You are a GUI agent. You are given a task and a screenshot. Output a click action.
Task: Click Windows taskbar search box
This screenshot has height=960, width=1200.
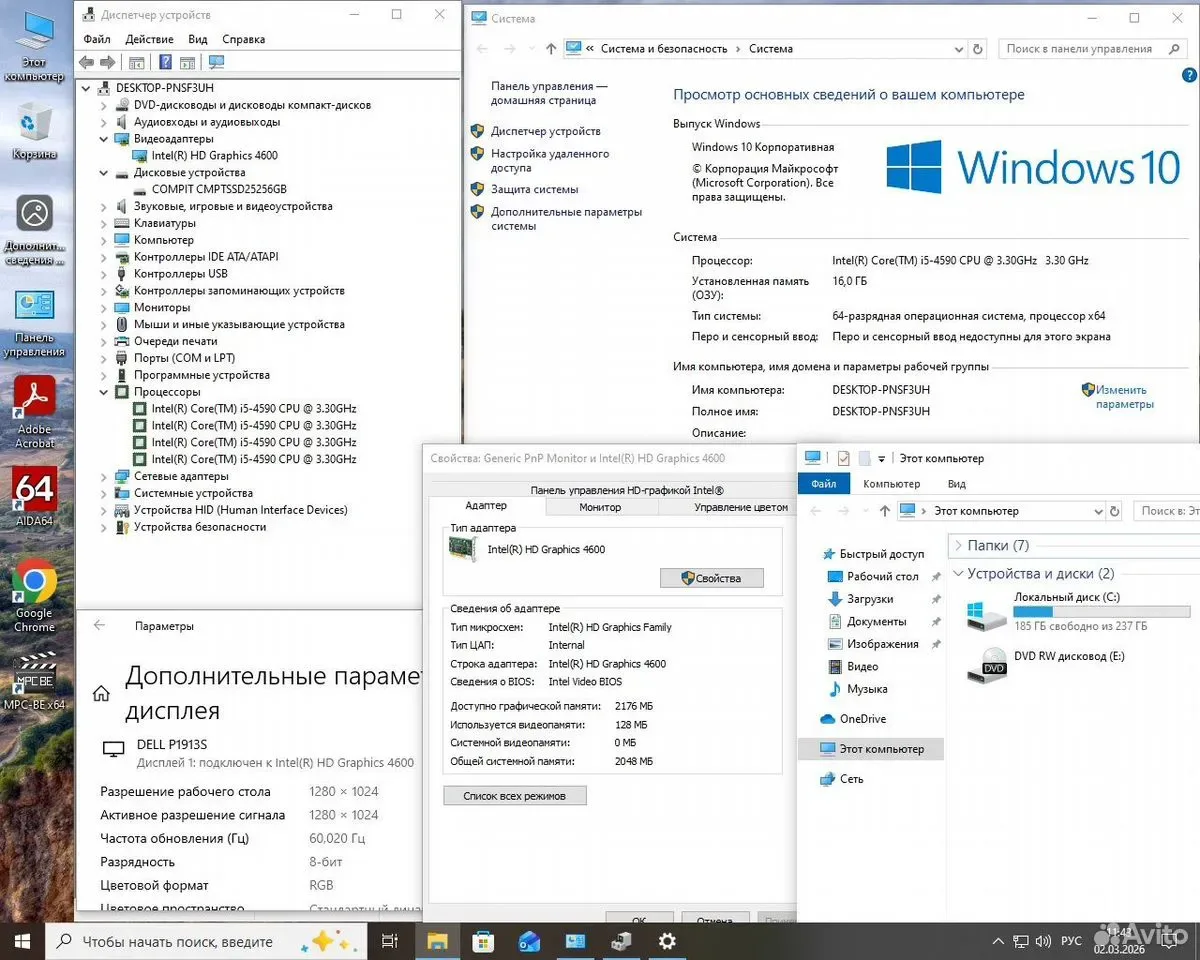coord(205,941)
